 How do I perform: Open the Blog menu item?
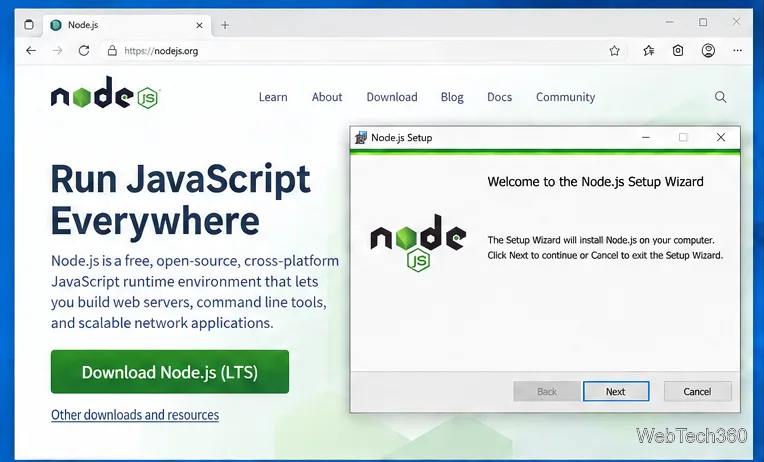tap(452, 97)
